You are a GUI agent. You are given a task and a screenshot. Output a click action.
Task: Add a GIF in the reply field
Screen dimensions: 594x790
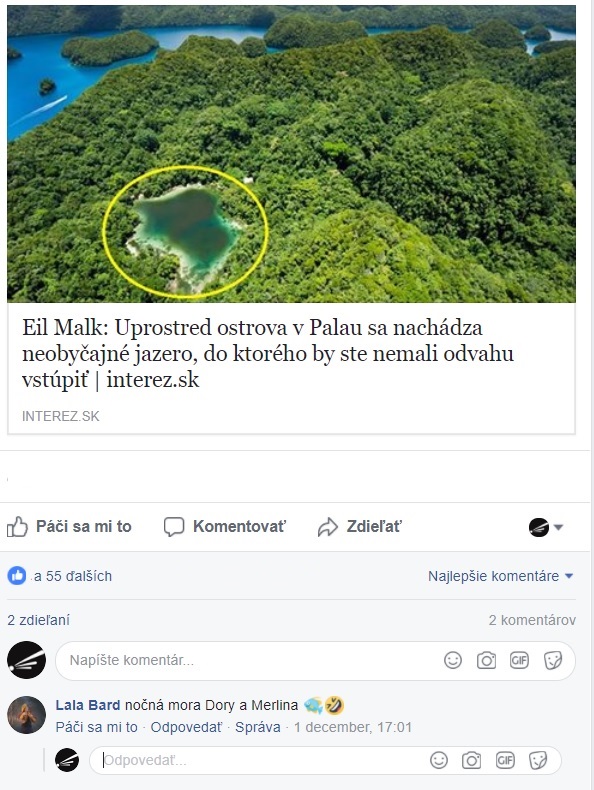505,760
